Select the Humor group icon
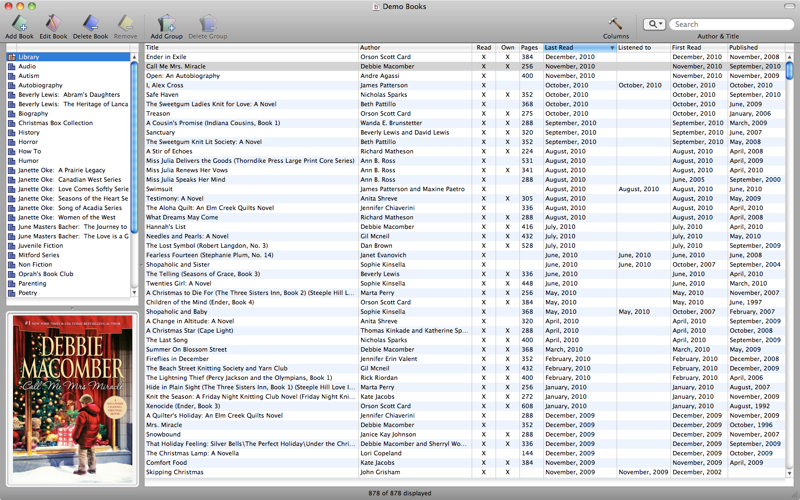Screen dimensions: 800x500 click(12, 161)
